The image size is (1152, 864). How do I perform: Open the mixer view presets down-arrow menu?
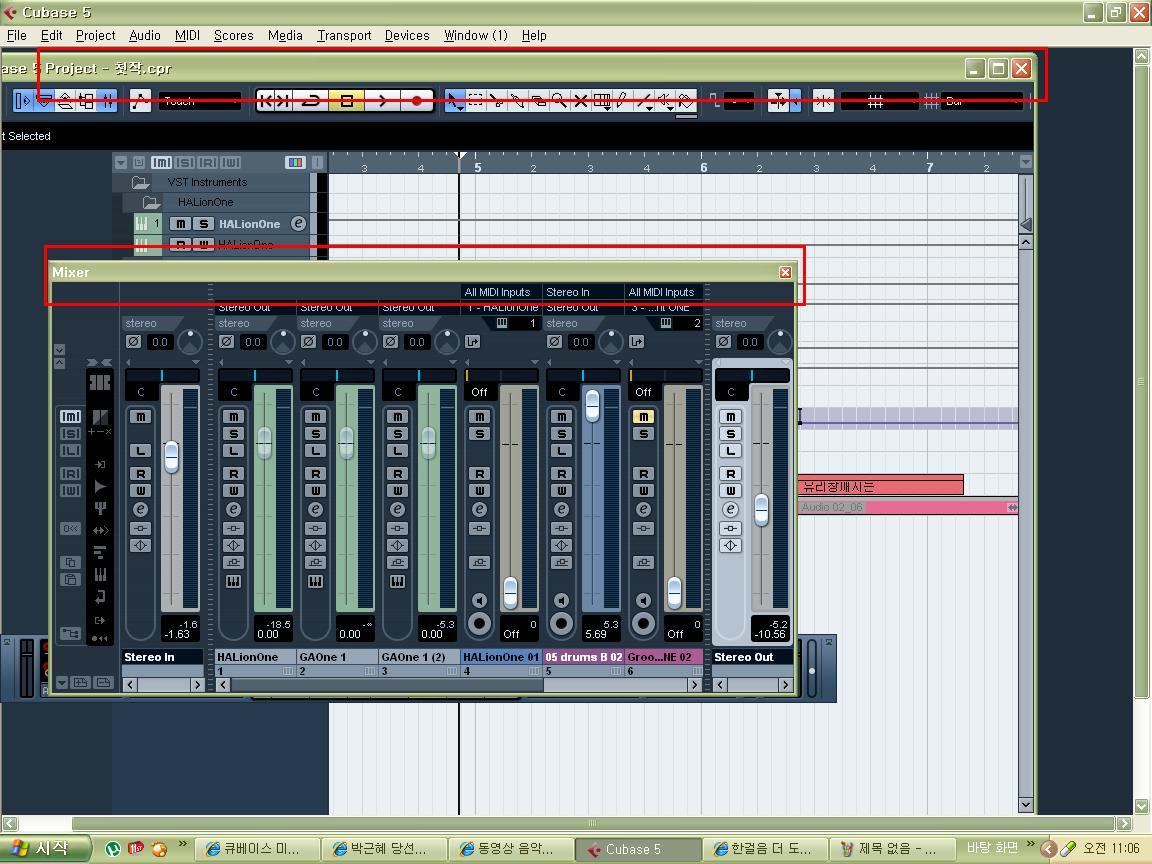62,683
